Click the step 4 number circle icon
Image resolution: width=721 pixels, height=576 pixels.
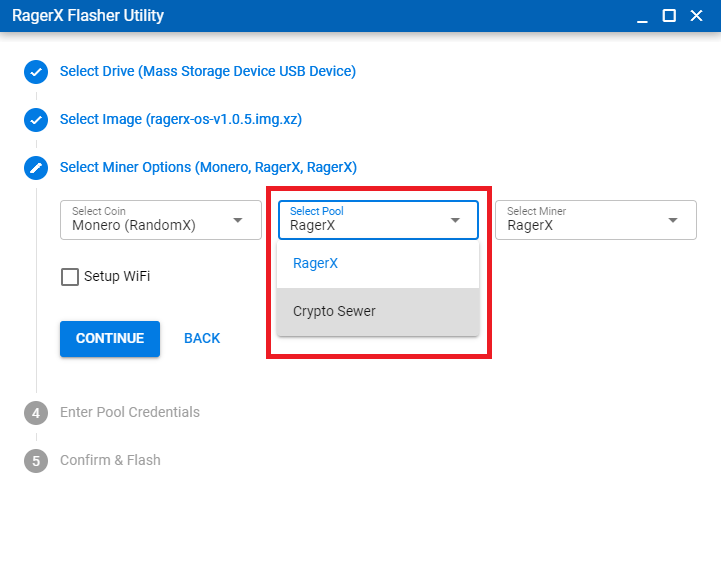[36, 413]
